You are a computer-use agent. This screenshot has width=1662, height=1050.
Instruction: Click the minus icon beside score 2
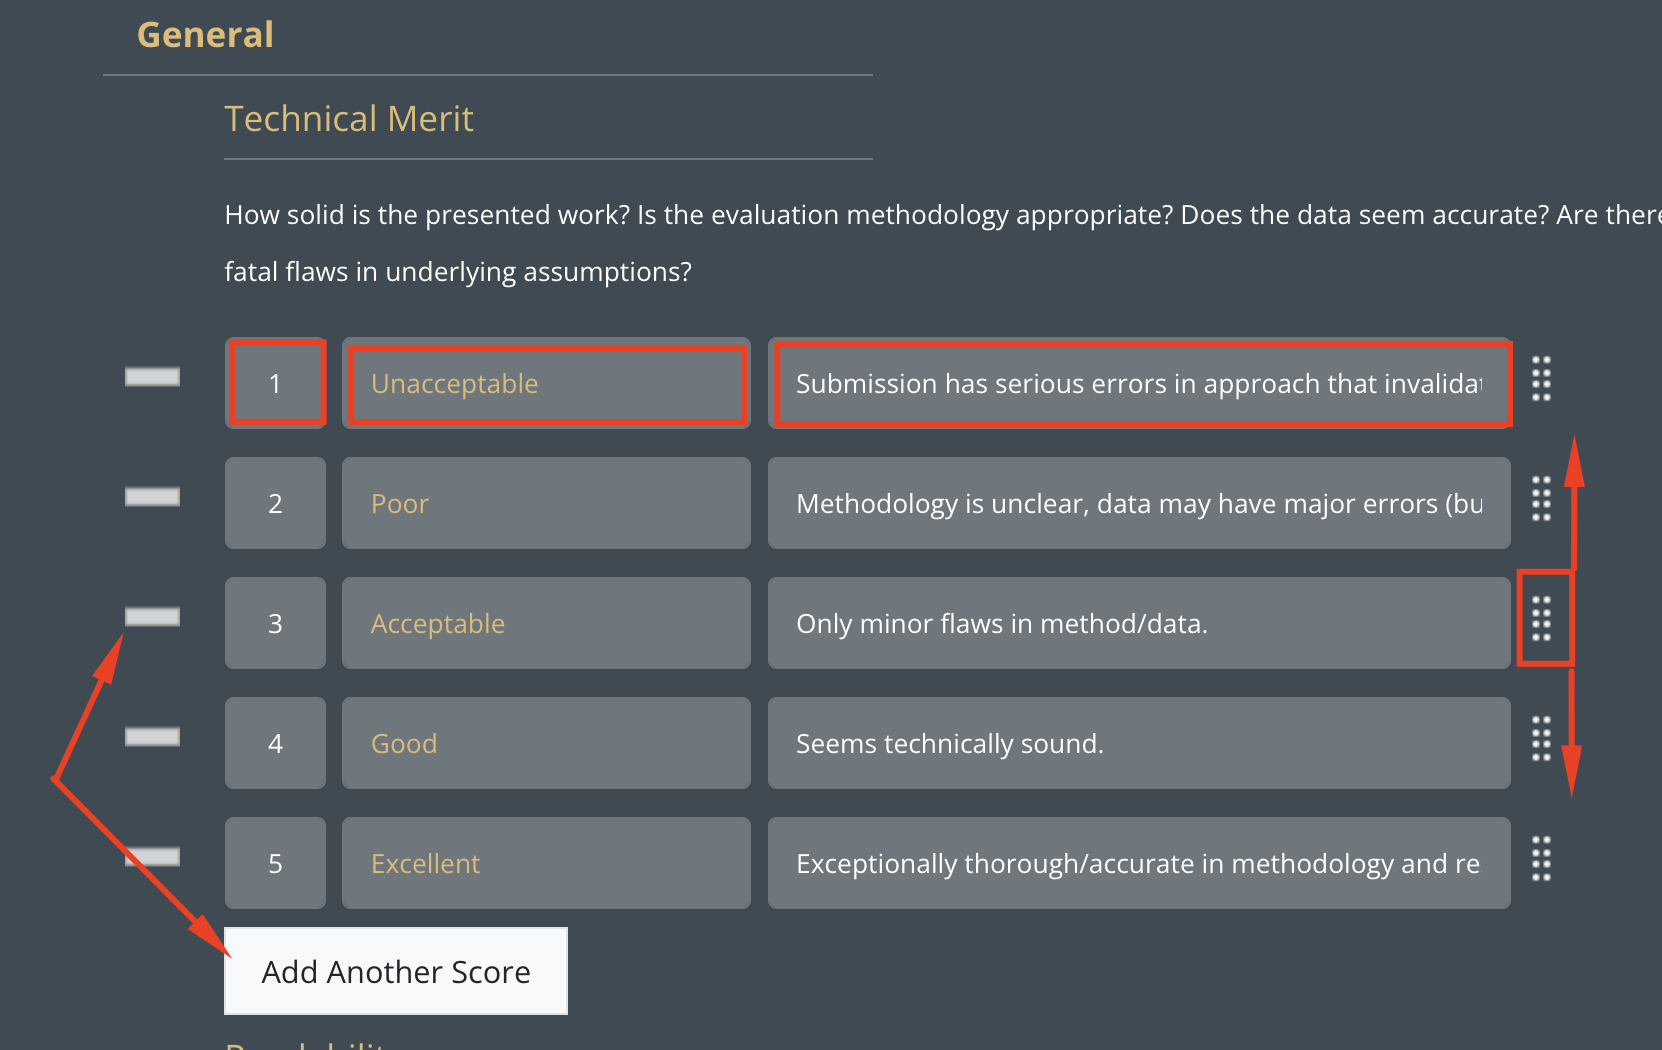(x=152, y=497)
